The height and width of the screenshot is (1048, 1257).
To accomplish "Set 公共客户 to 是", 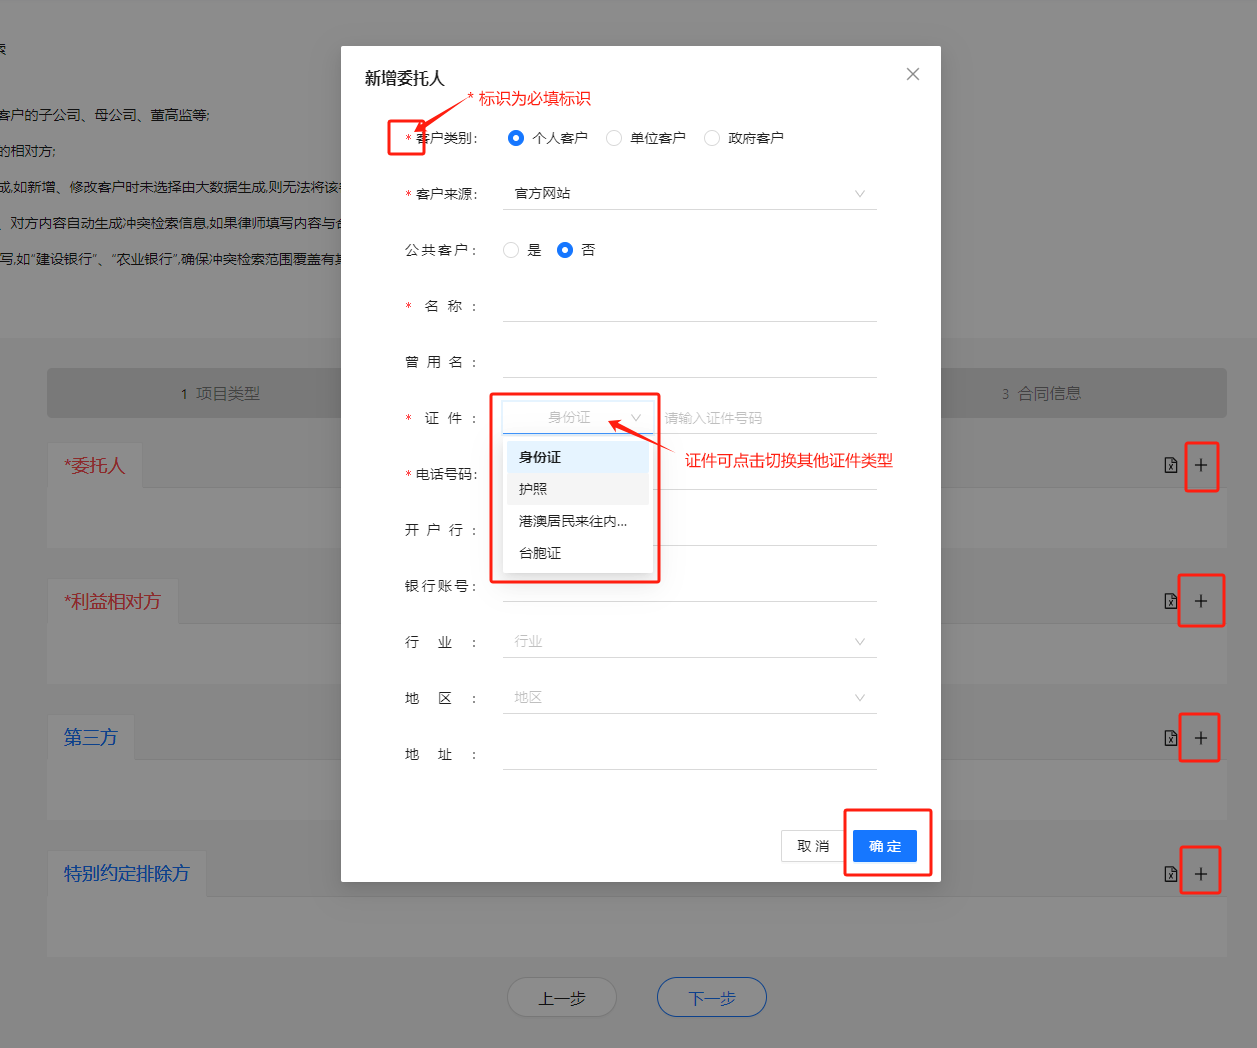I will point(511,250).
